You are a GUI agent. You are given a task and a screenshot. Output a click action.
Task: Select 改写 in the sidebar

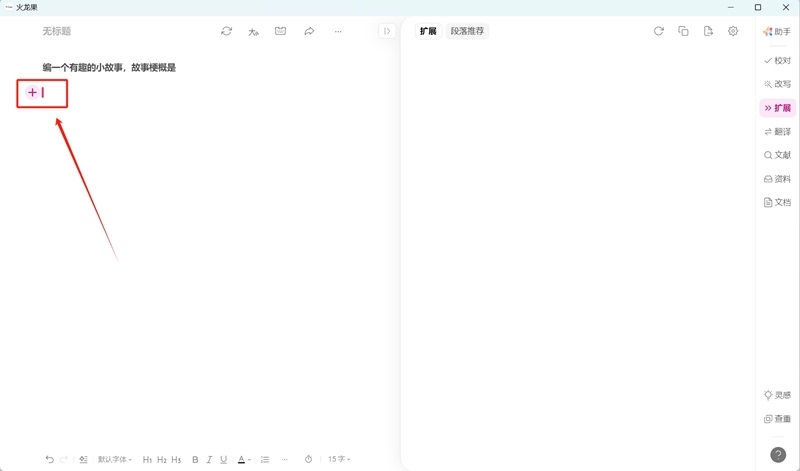point(777,84)
